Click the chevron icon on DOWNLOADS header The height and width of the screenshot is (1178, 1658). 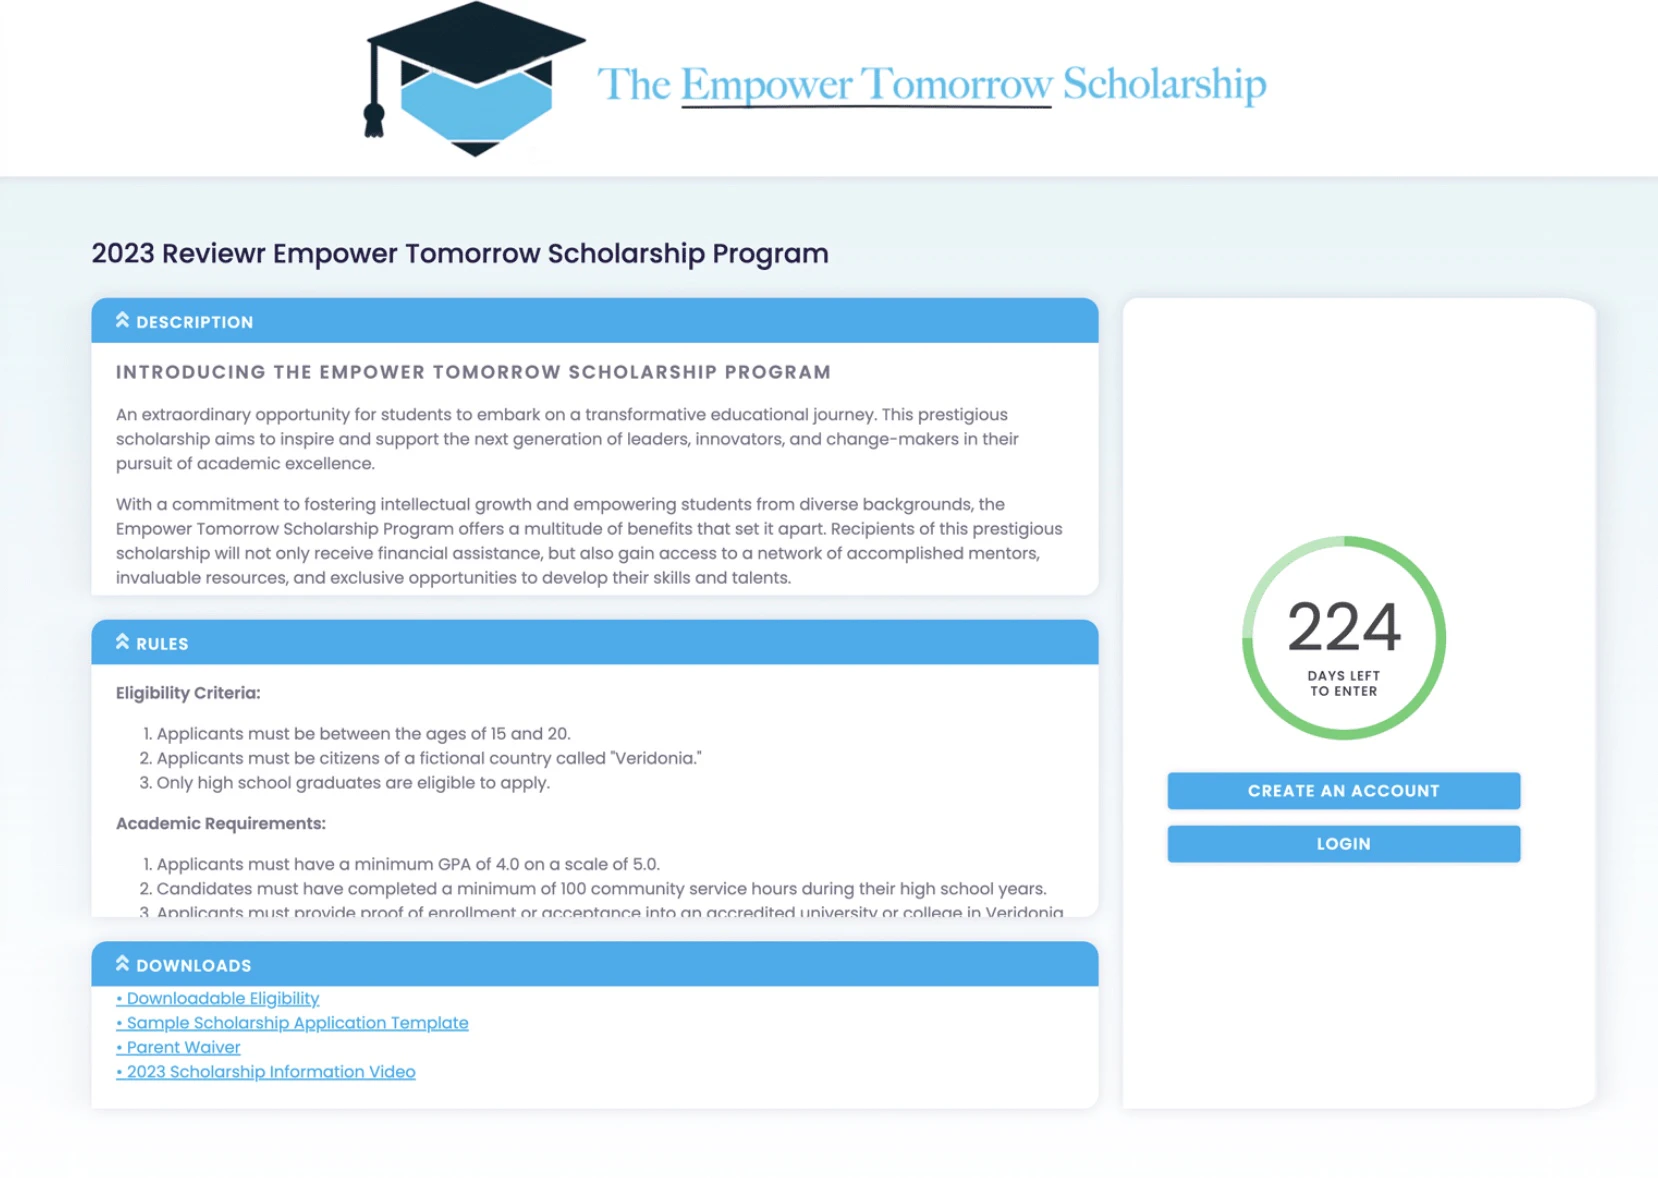point(122,962)
